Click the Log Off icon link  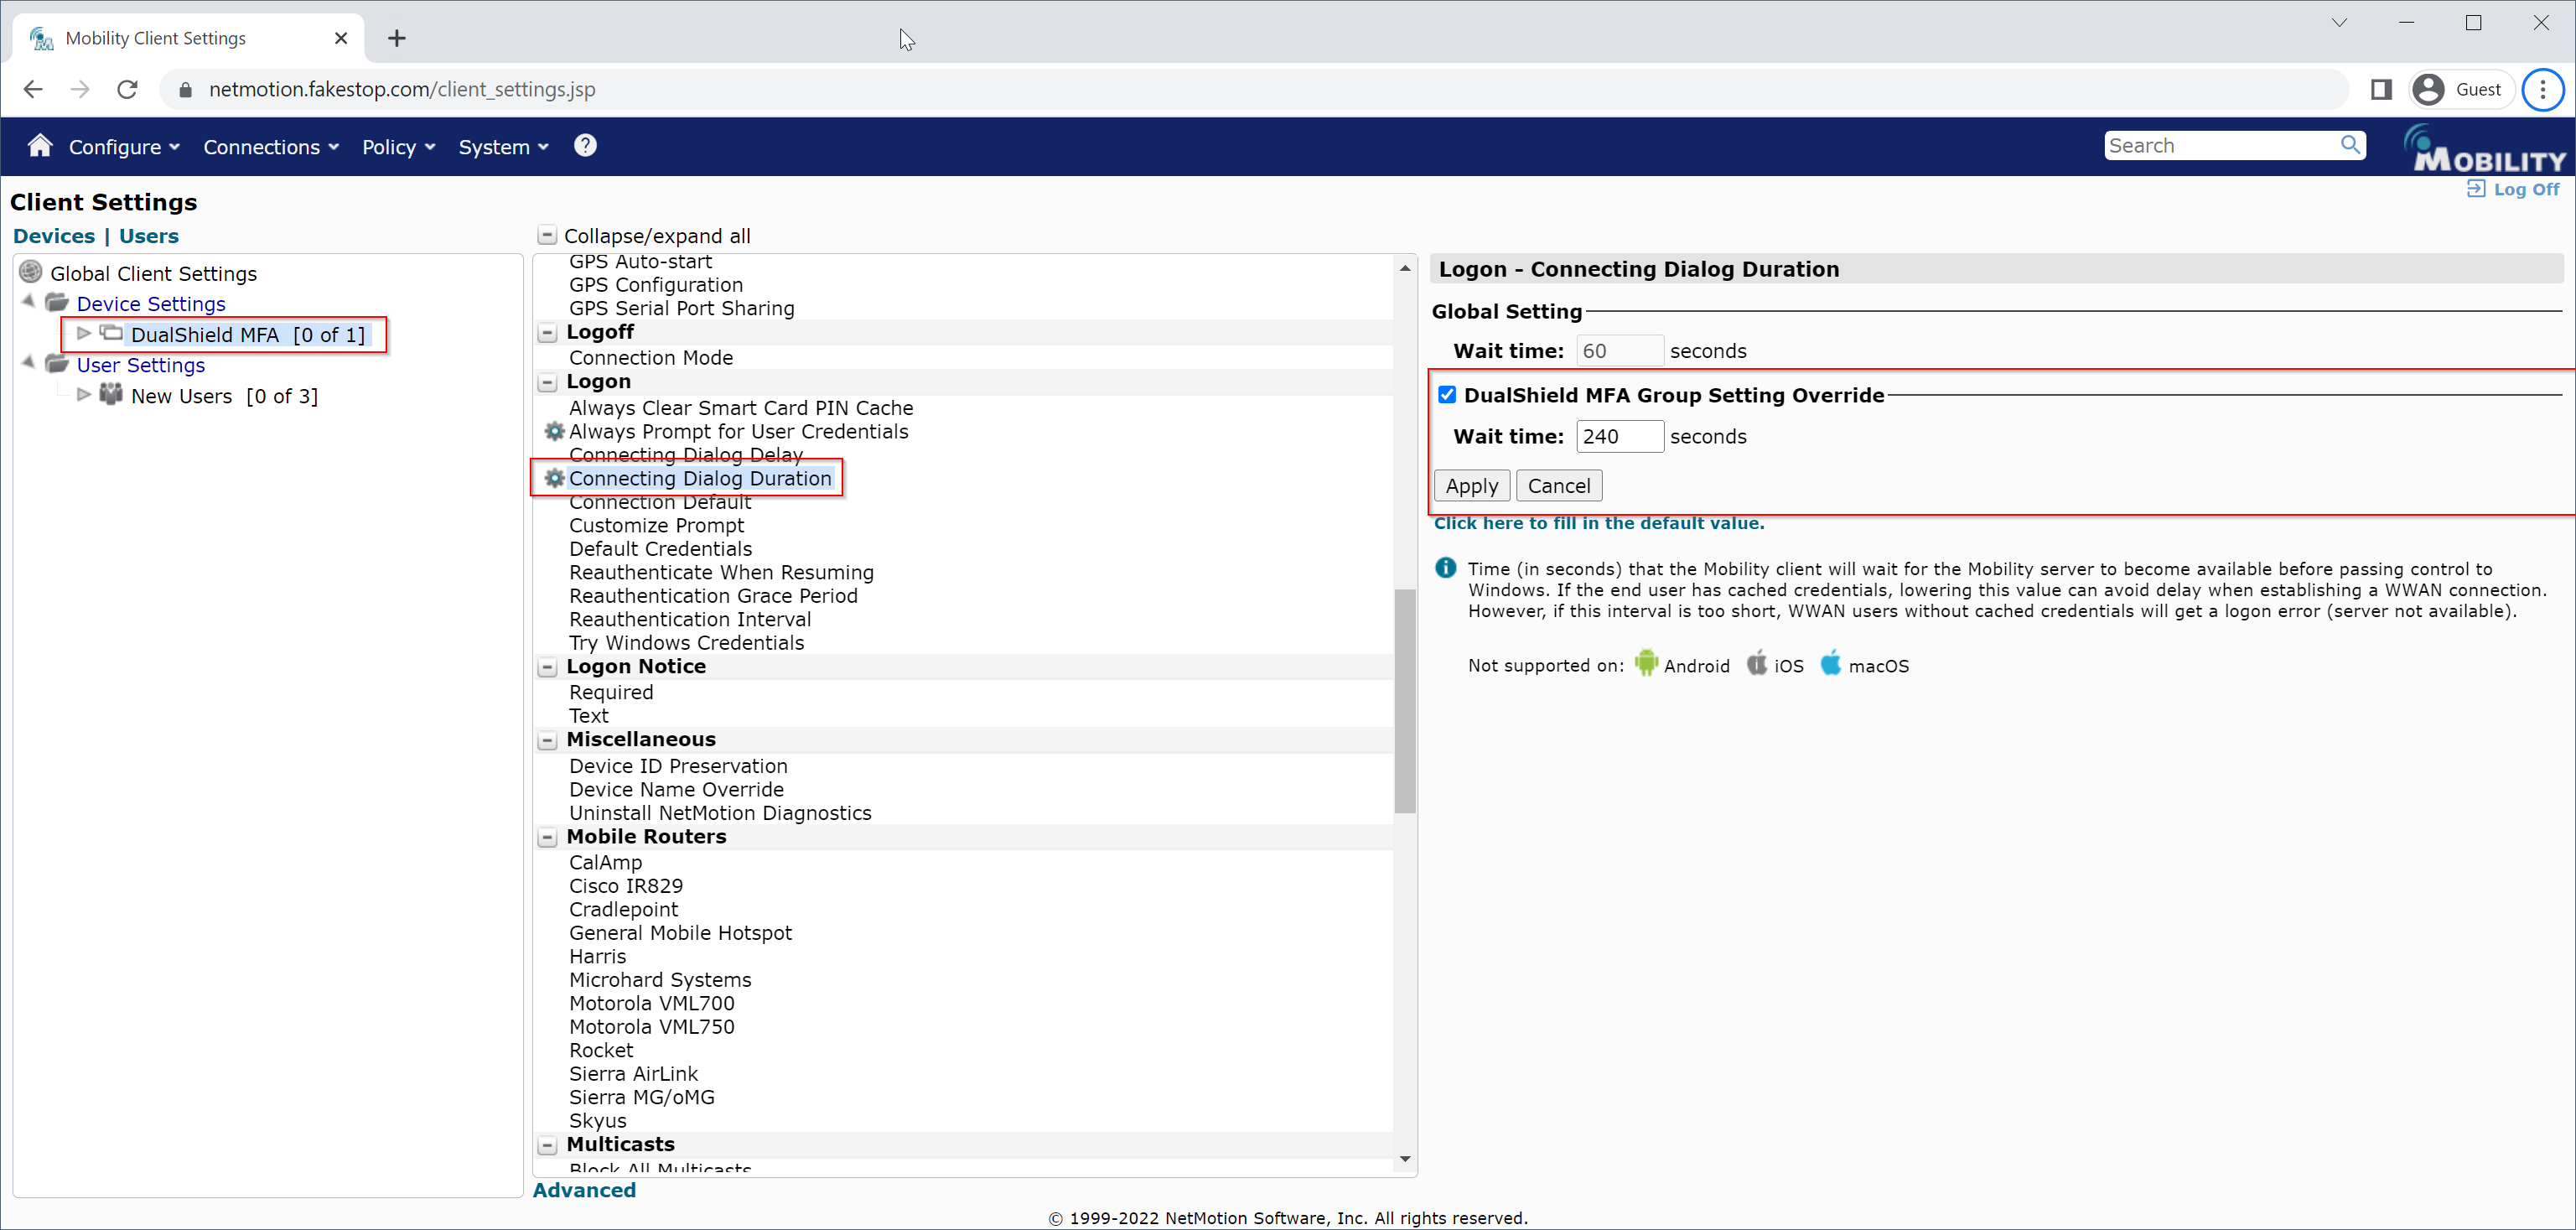[2475, 189]
